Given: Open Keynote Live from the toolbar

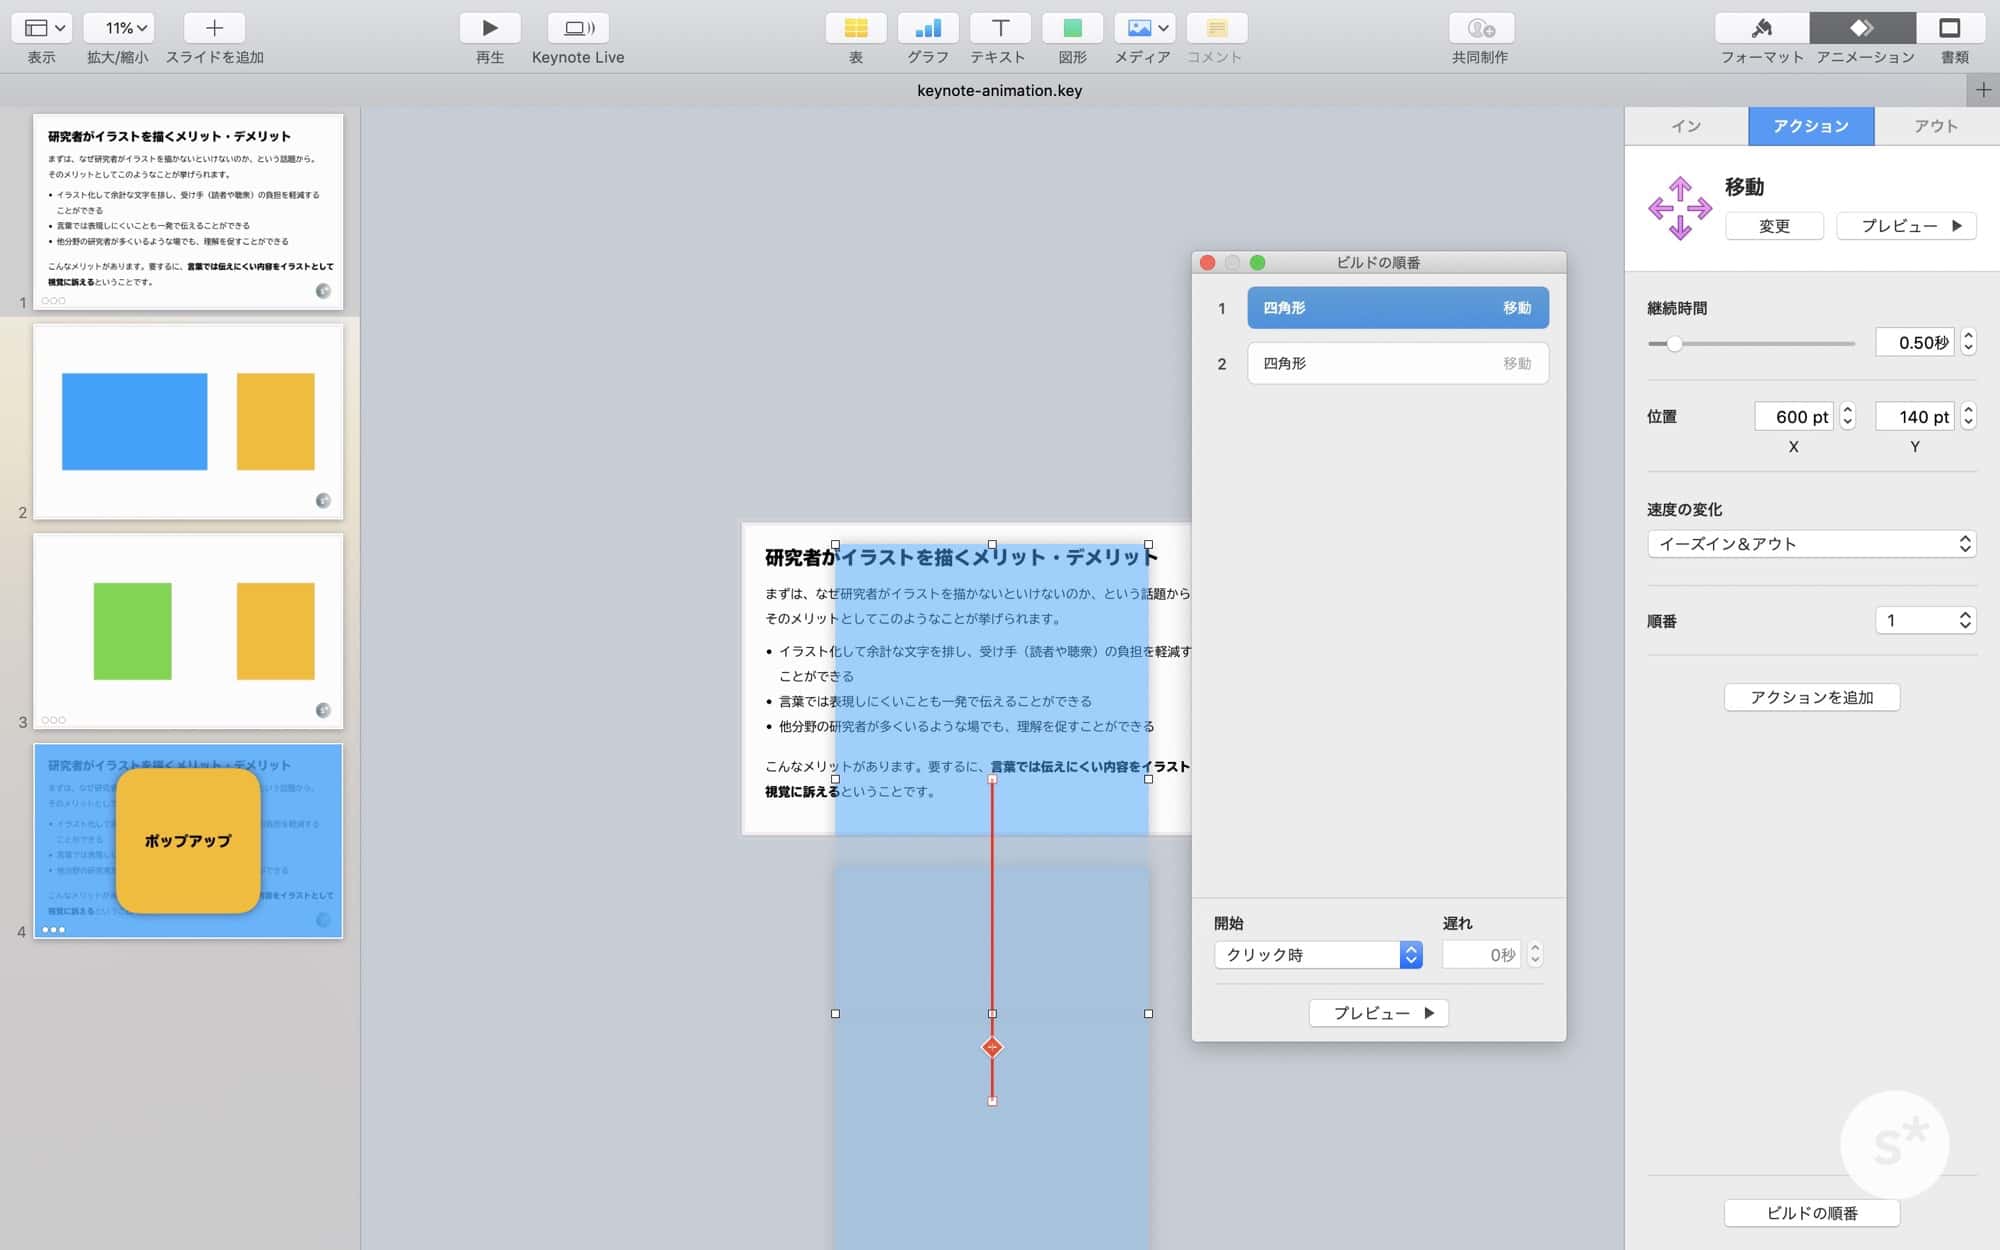Looking at the screenshot, I should click(x=578, y=28).
